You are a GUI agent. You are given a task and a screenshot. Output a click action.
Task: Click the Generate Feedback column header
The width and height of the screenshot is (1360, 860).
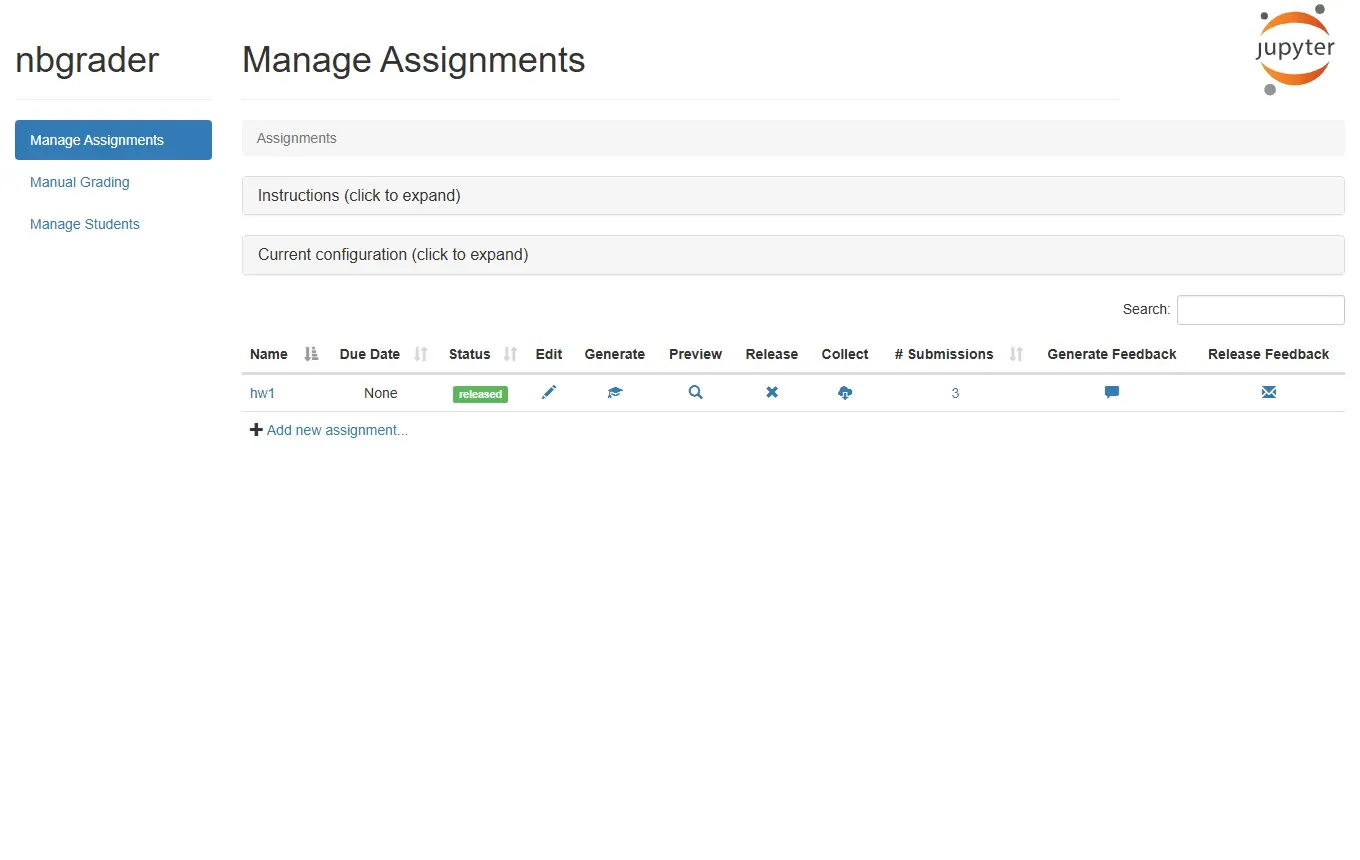click(x=1112, y=354)
